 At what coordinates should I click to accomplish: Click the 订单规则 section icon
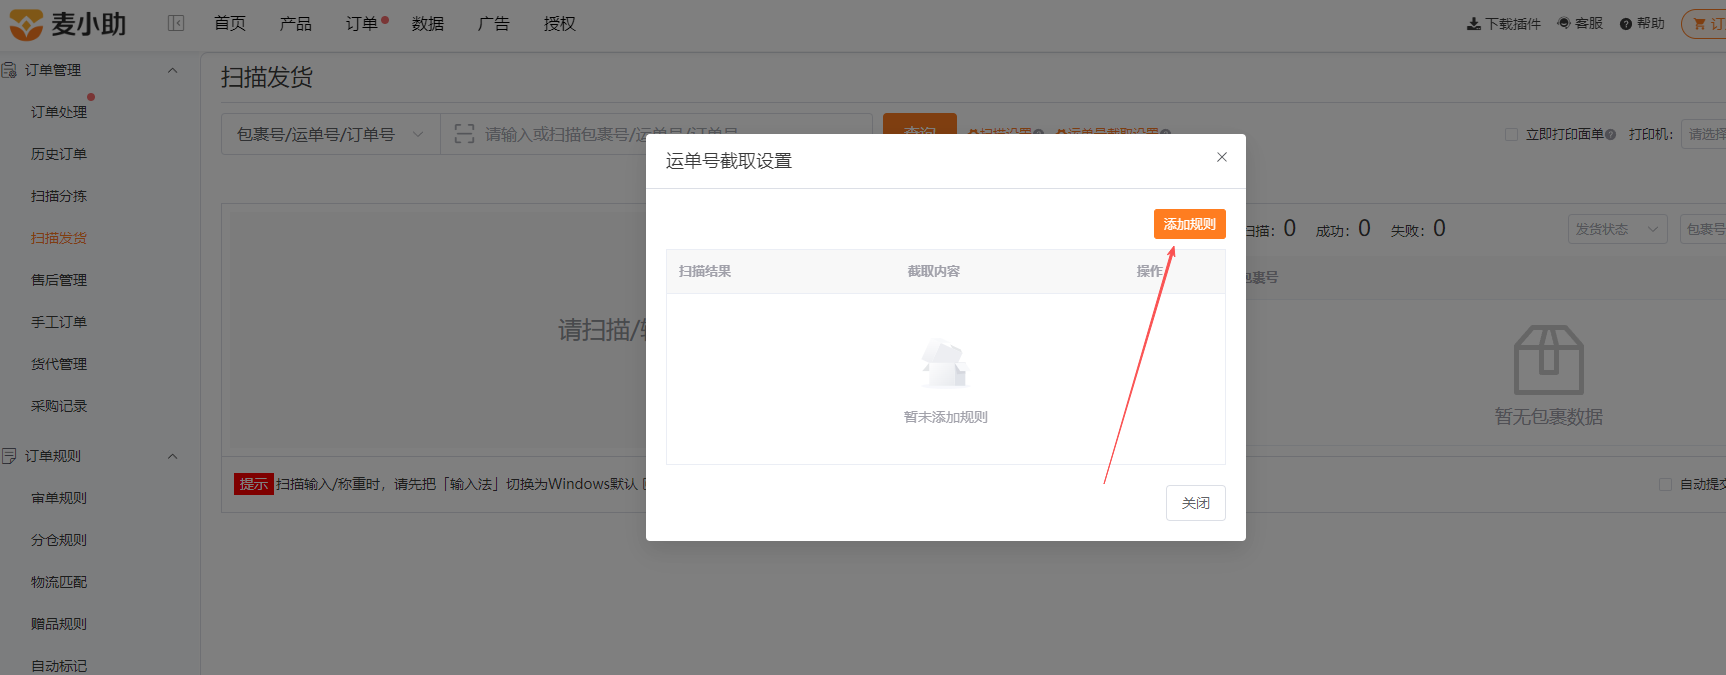(9, 456)
